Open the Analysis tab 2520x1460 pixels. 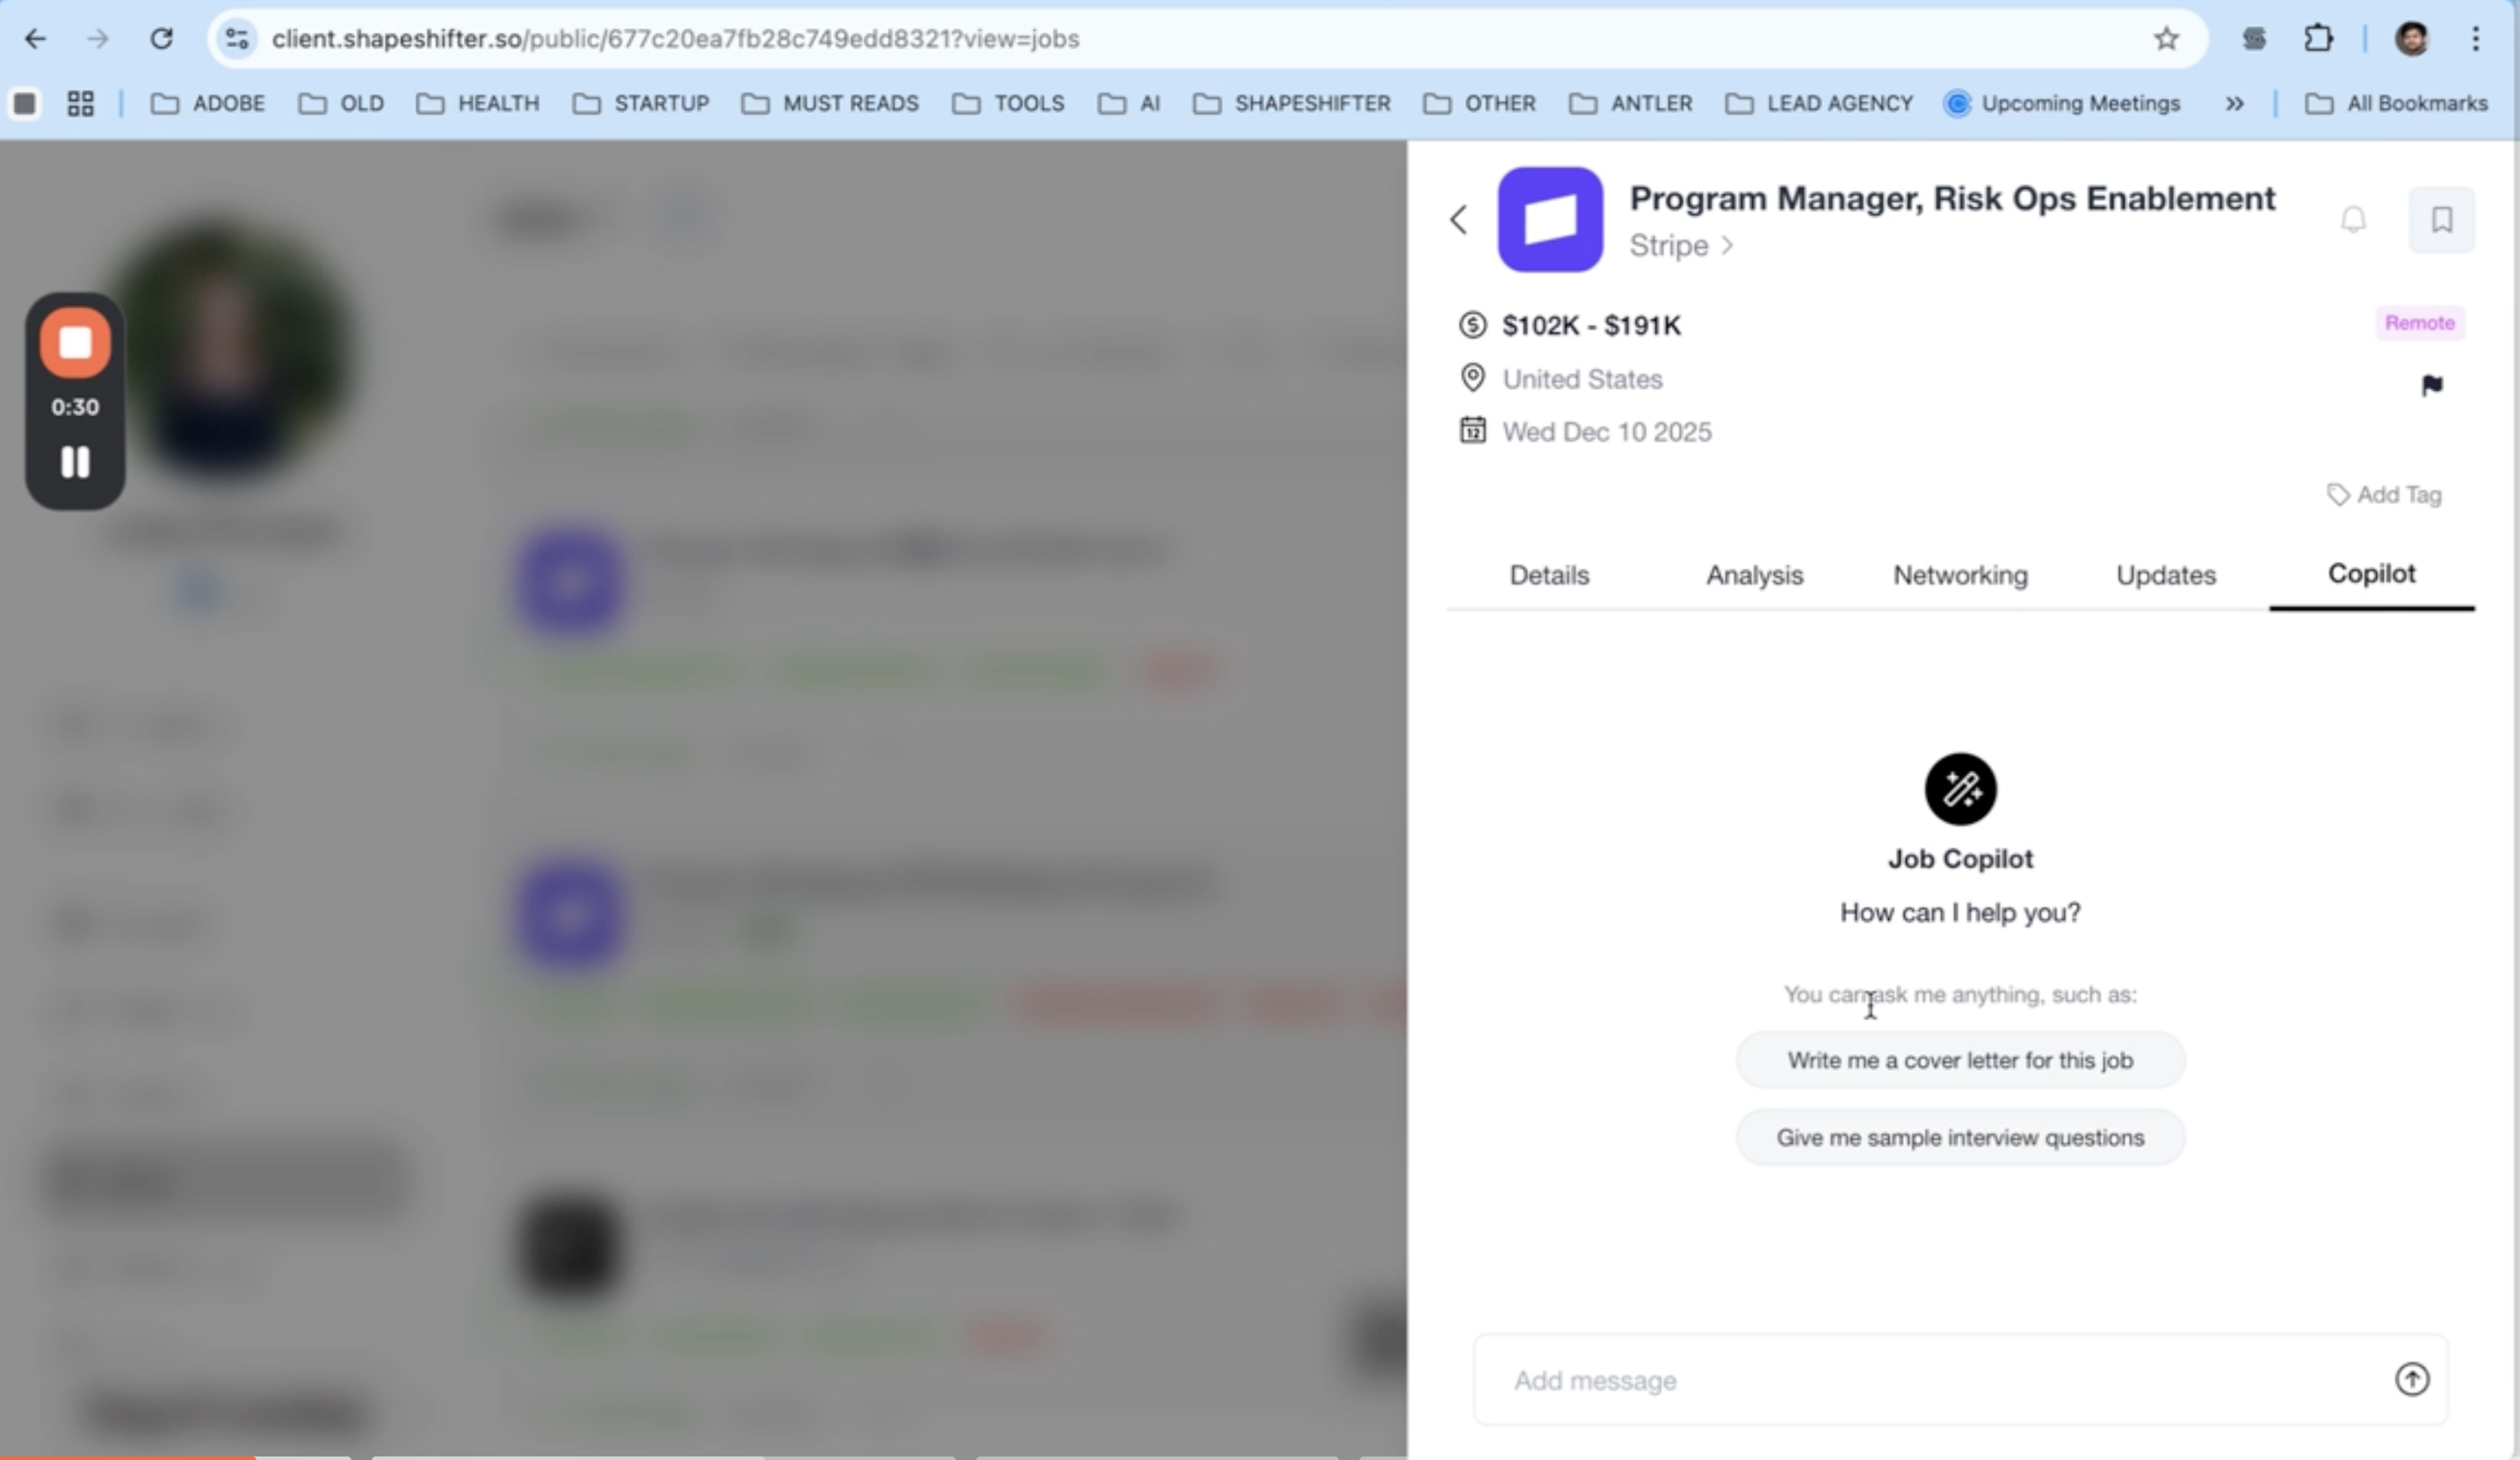click(x=1754, y=576)
